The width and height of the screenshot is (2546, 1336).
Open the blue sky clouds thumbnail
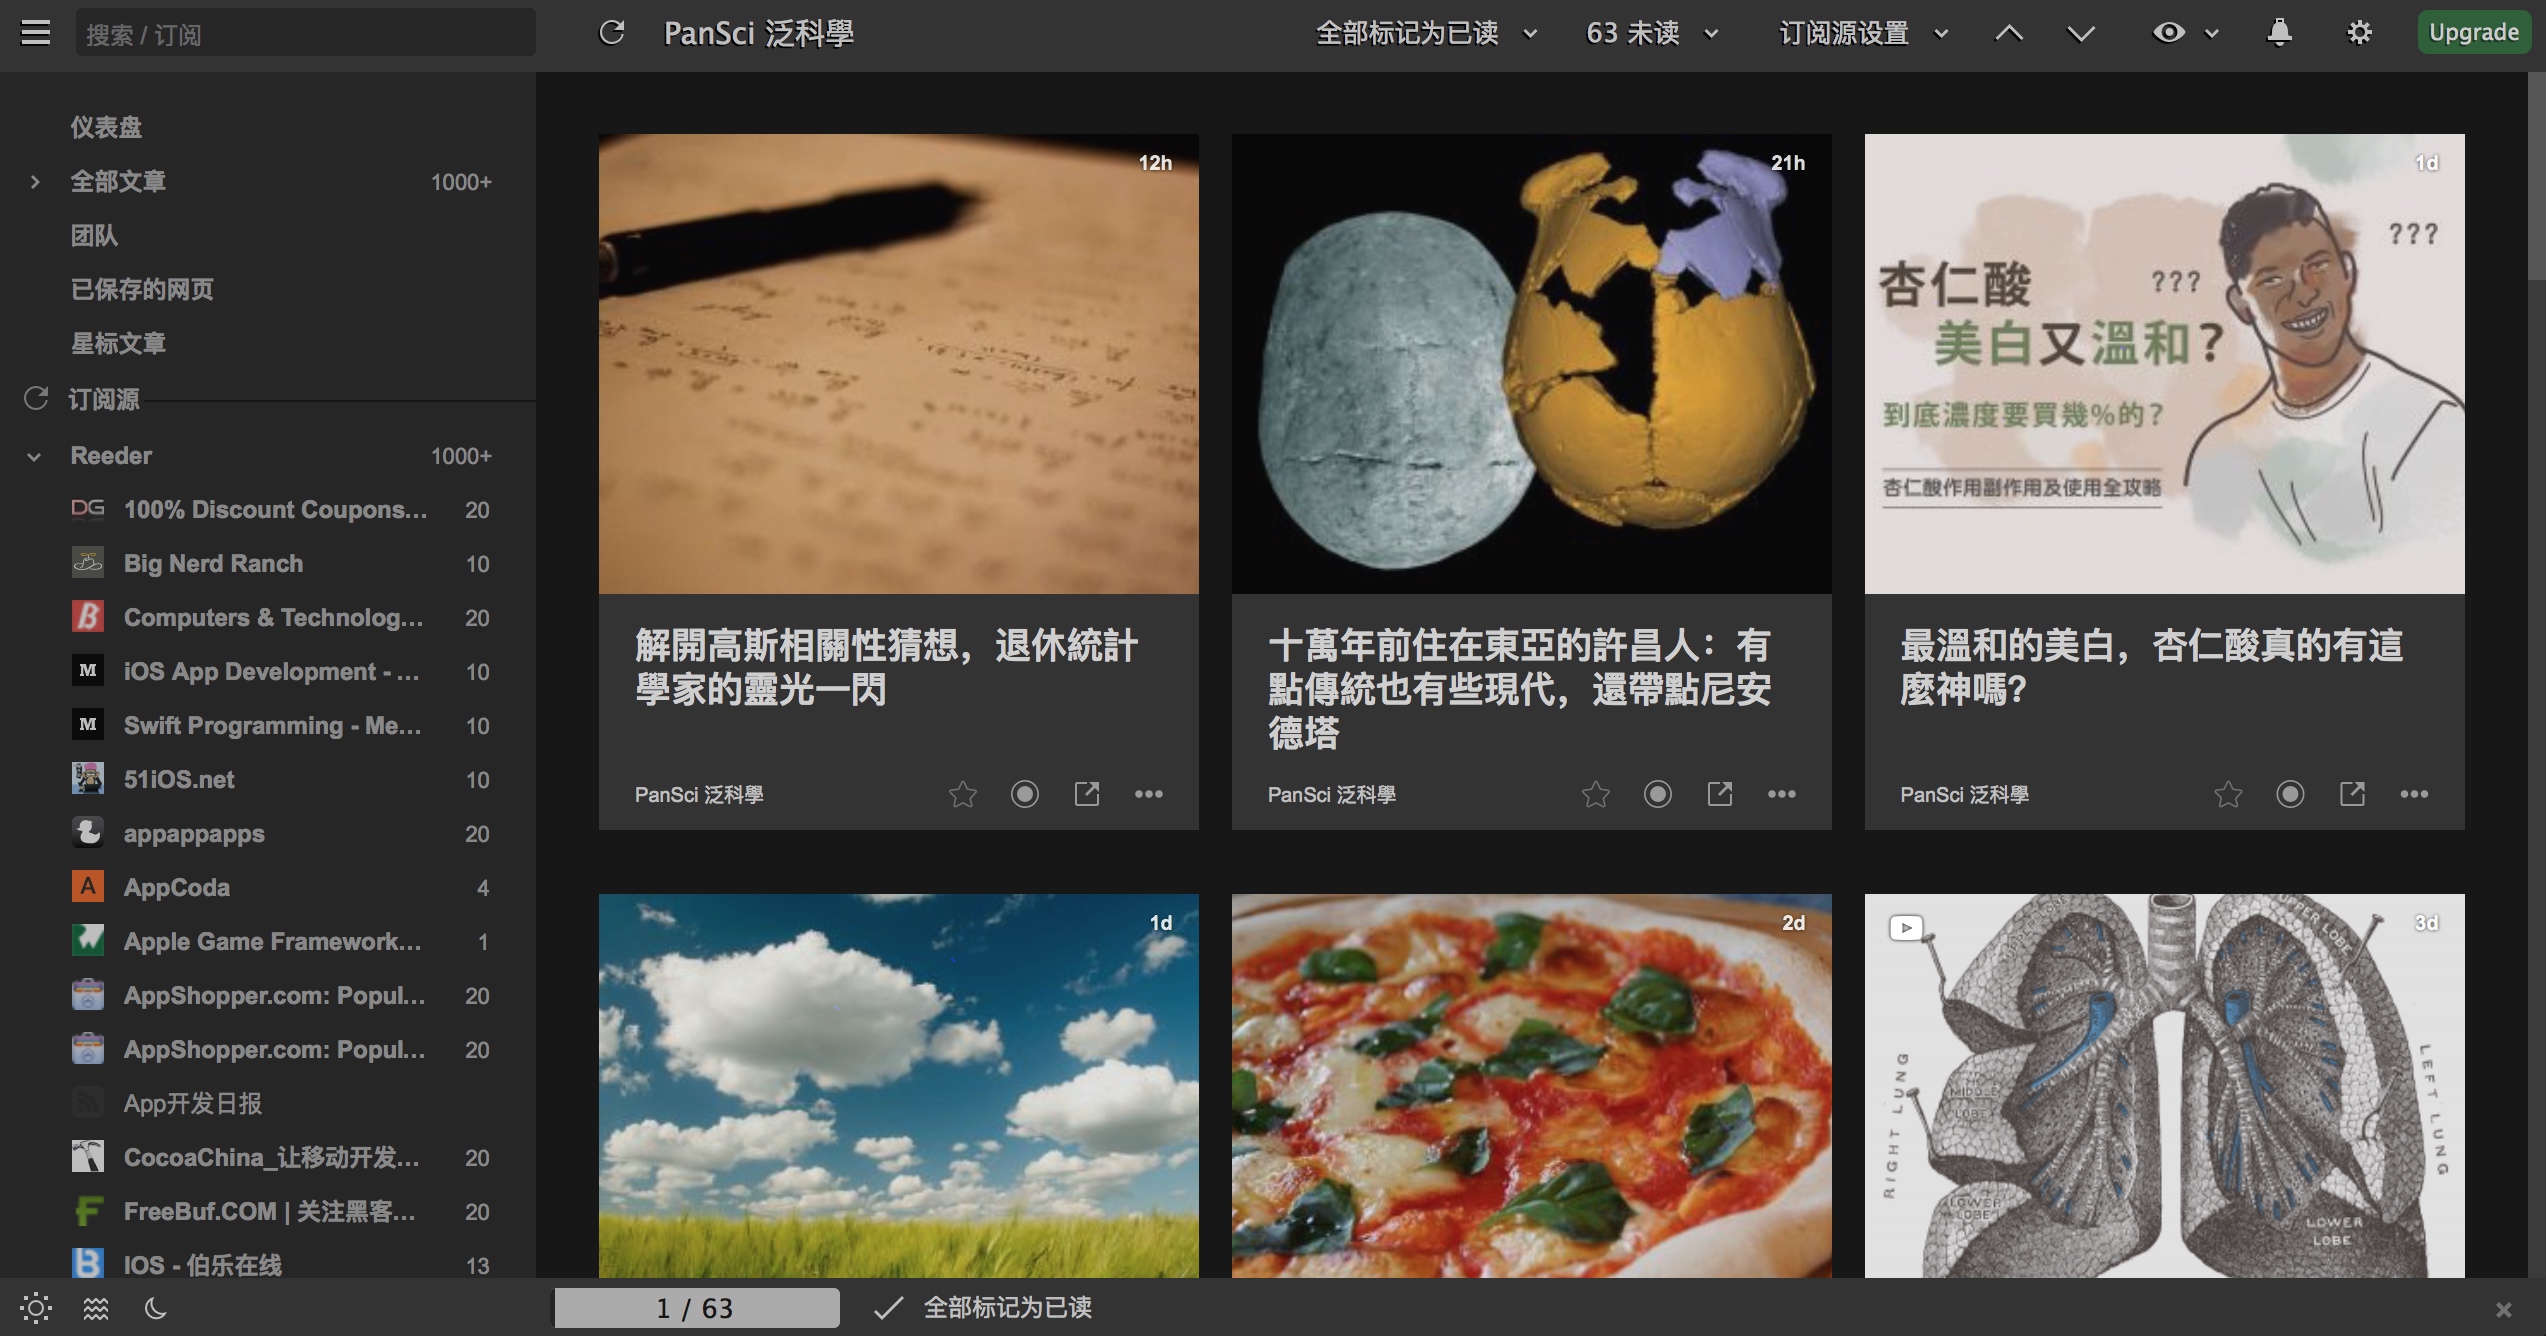click(898, 1085)
